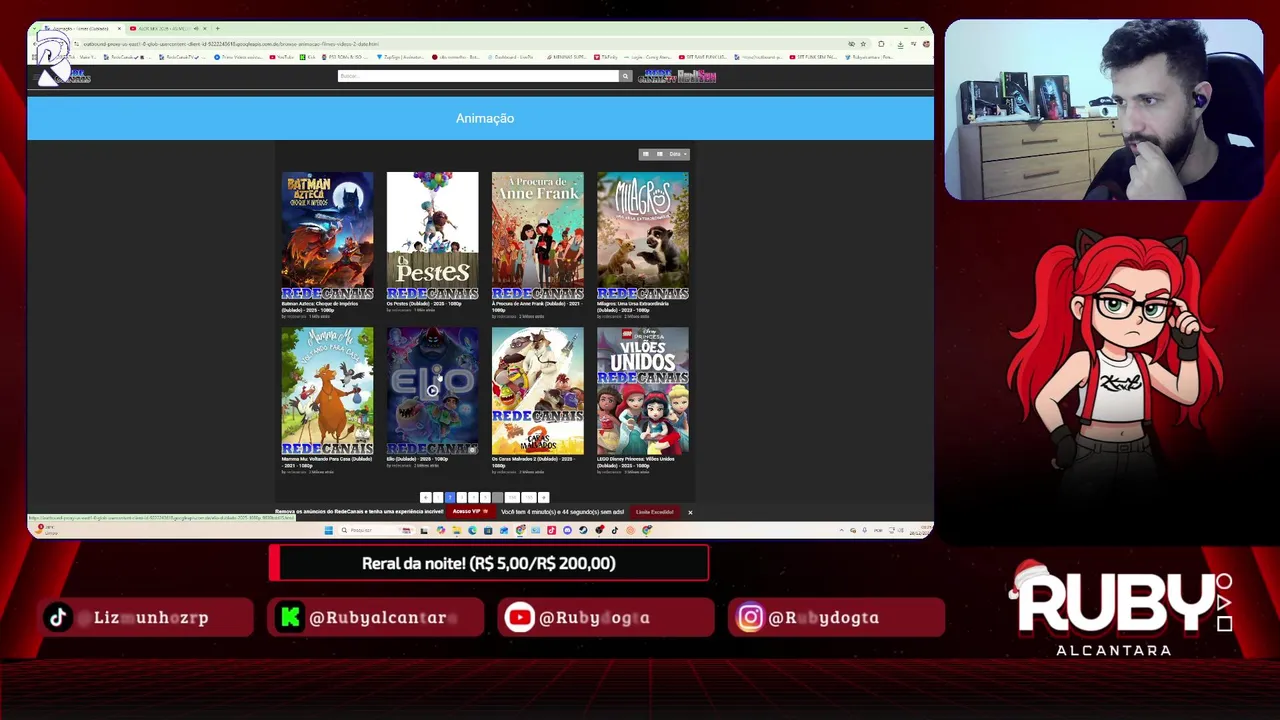1280x720 pixels.
Task: Click the Elio (Dublado) title text
Action: point(417,458)
